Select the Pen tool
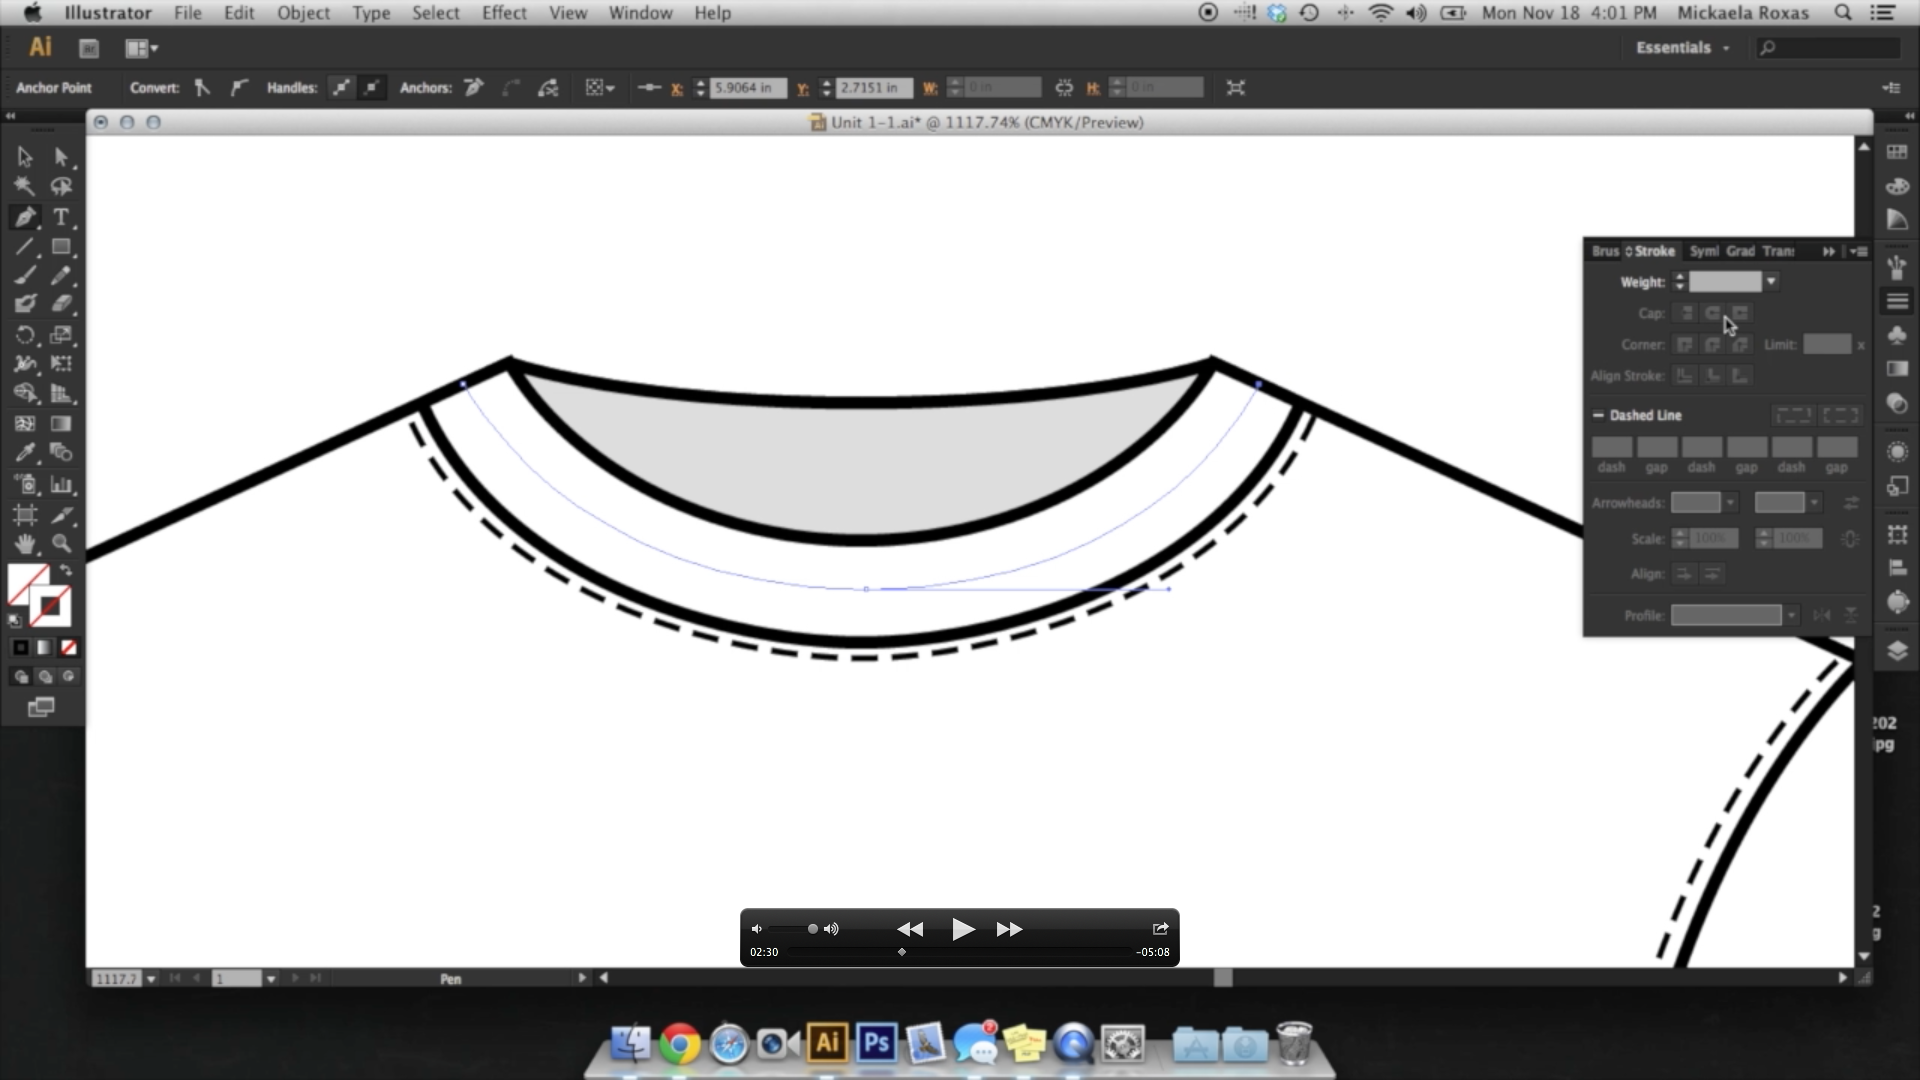This screenshot has width=1920, height=1080. (x=26, y=217)
